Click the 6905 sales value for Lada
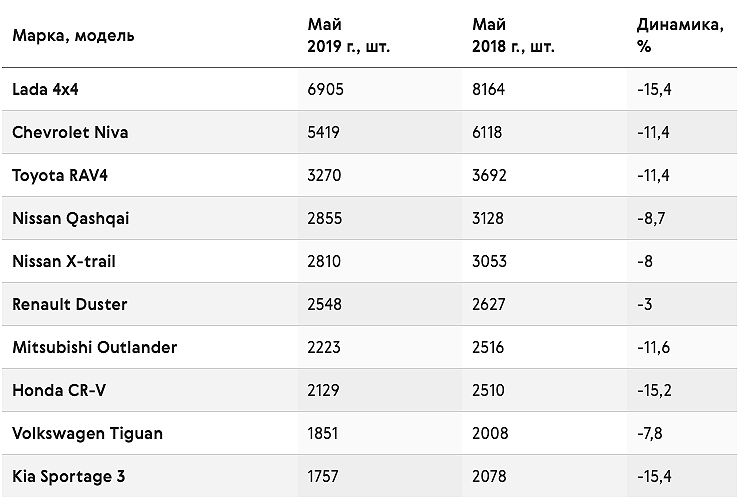 point(325,89)
